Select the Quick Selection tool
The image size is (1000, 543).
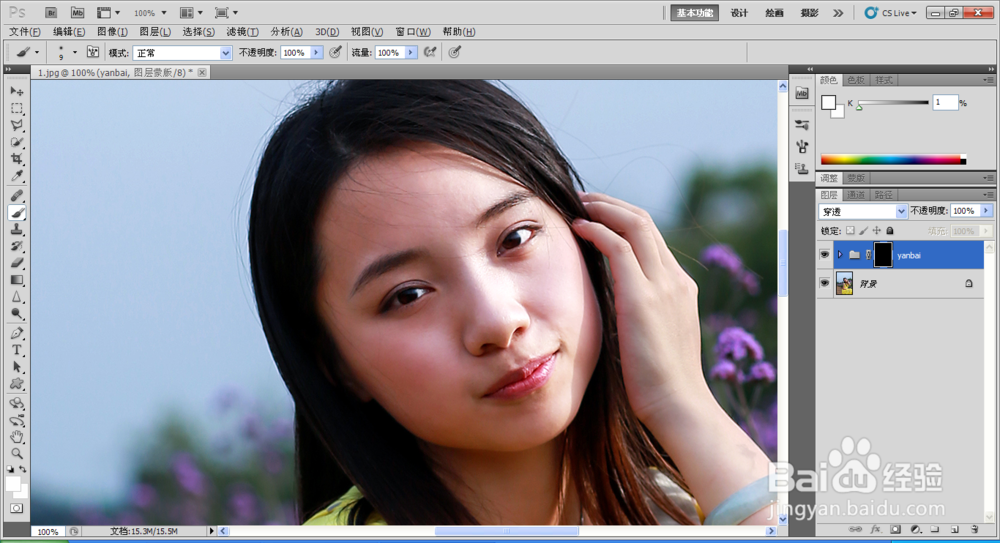coord(17,143)
